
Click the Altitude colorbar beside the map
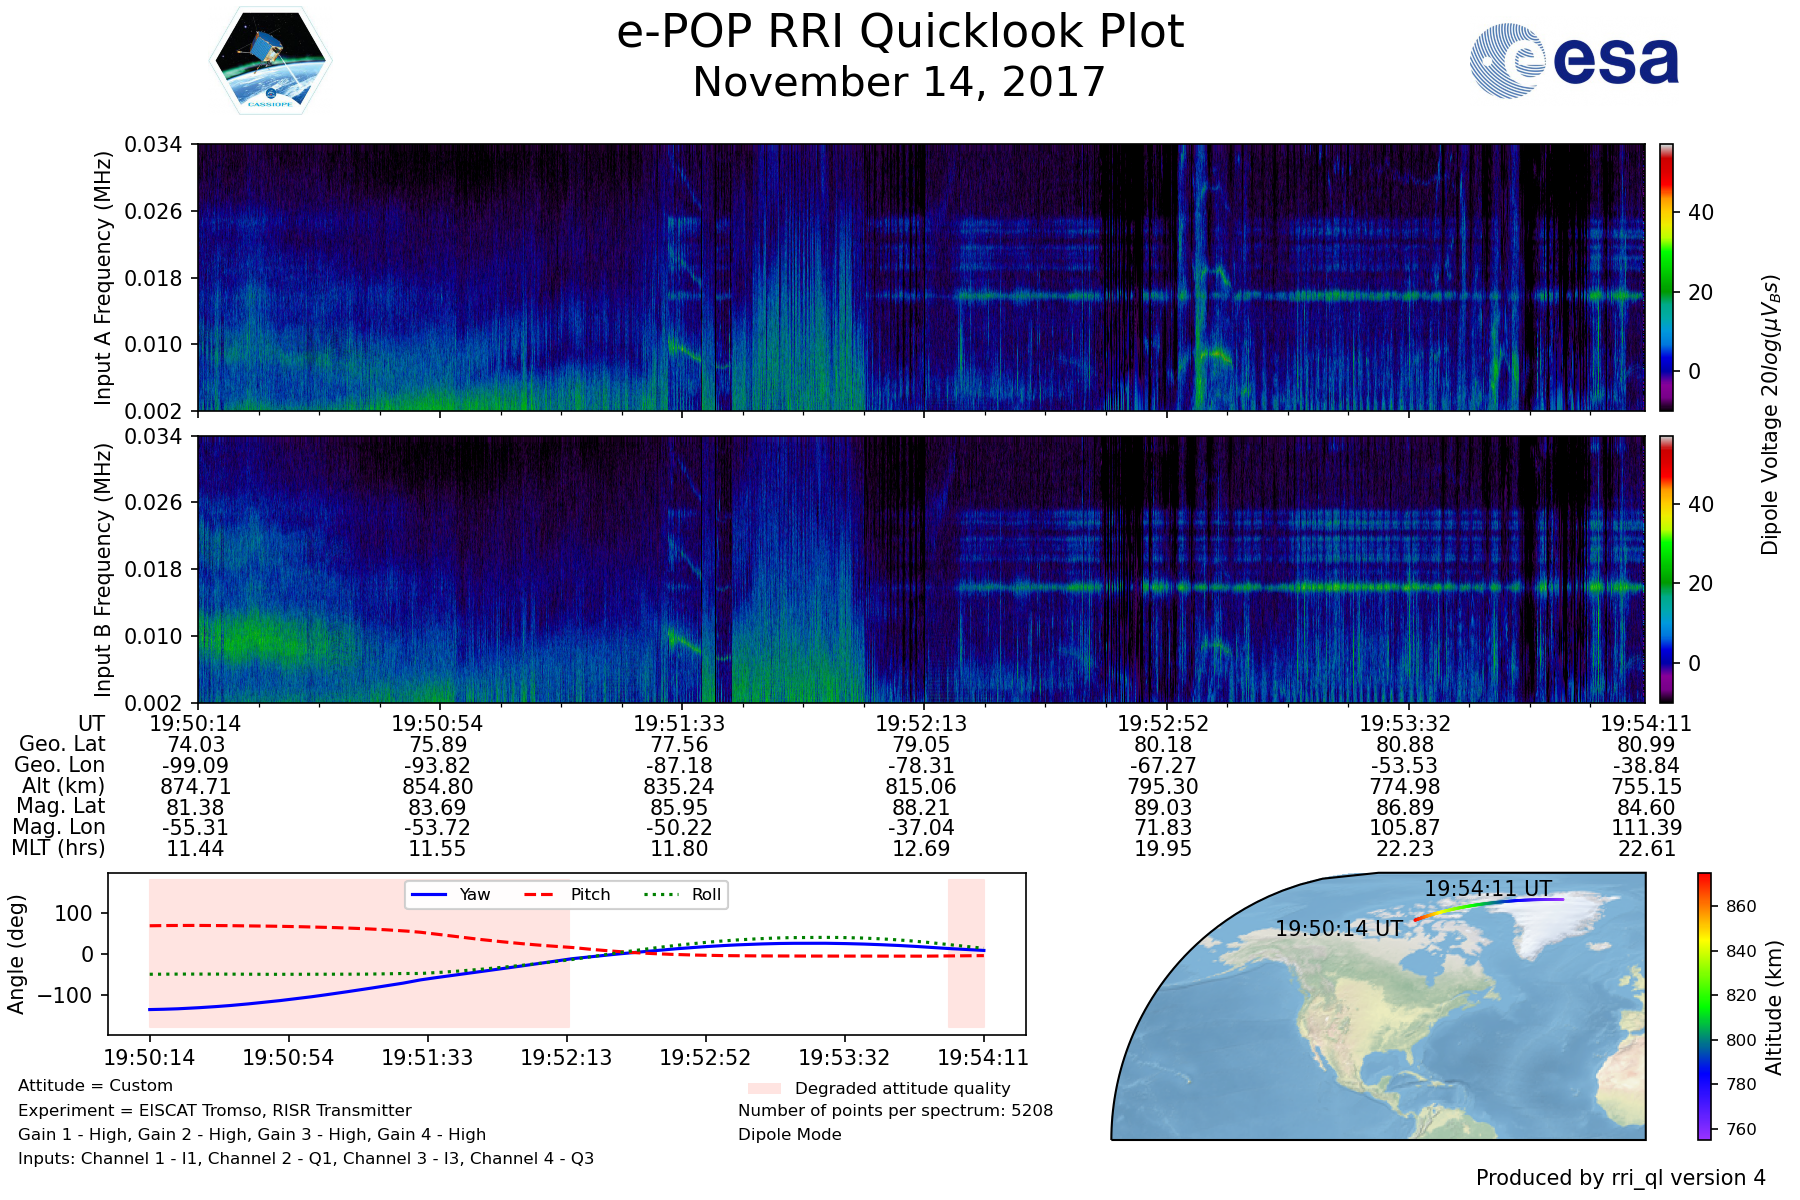click(x=1704, y=1006)
